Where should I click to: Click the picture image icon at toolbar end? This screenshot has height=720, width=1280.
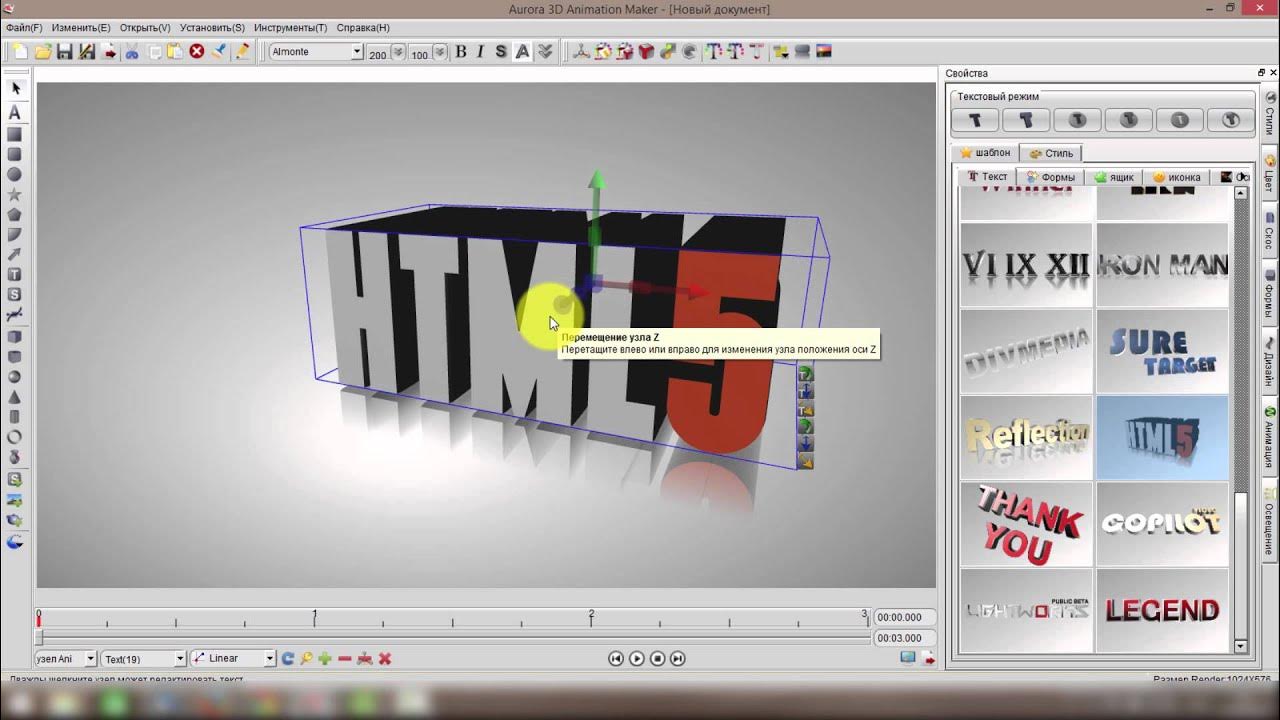click(825, 52)
